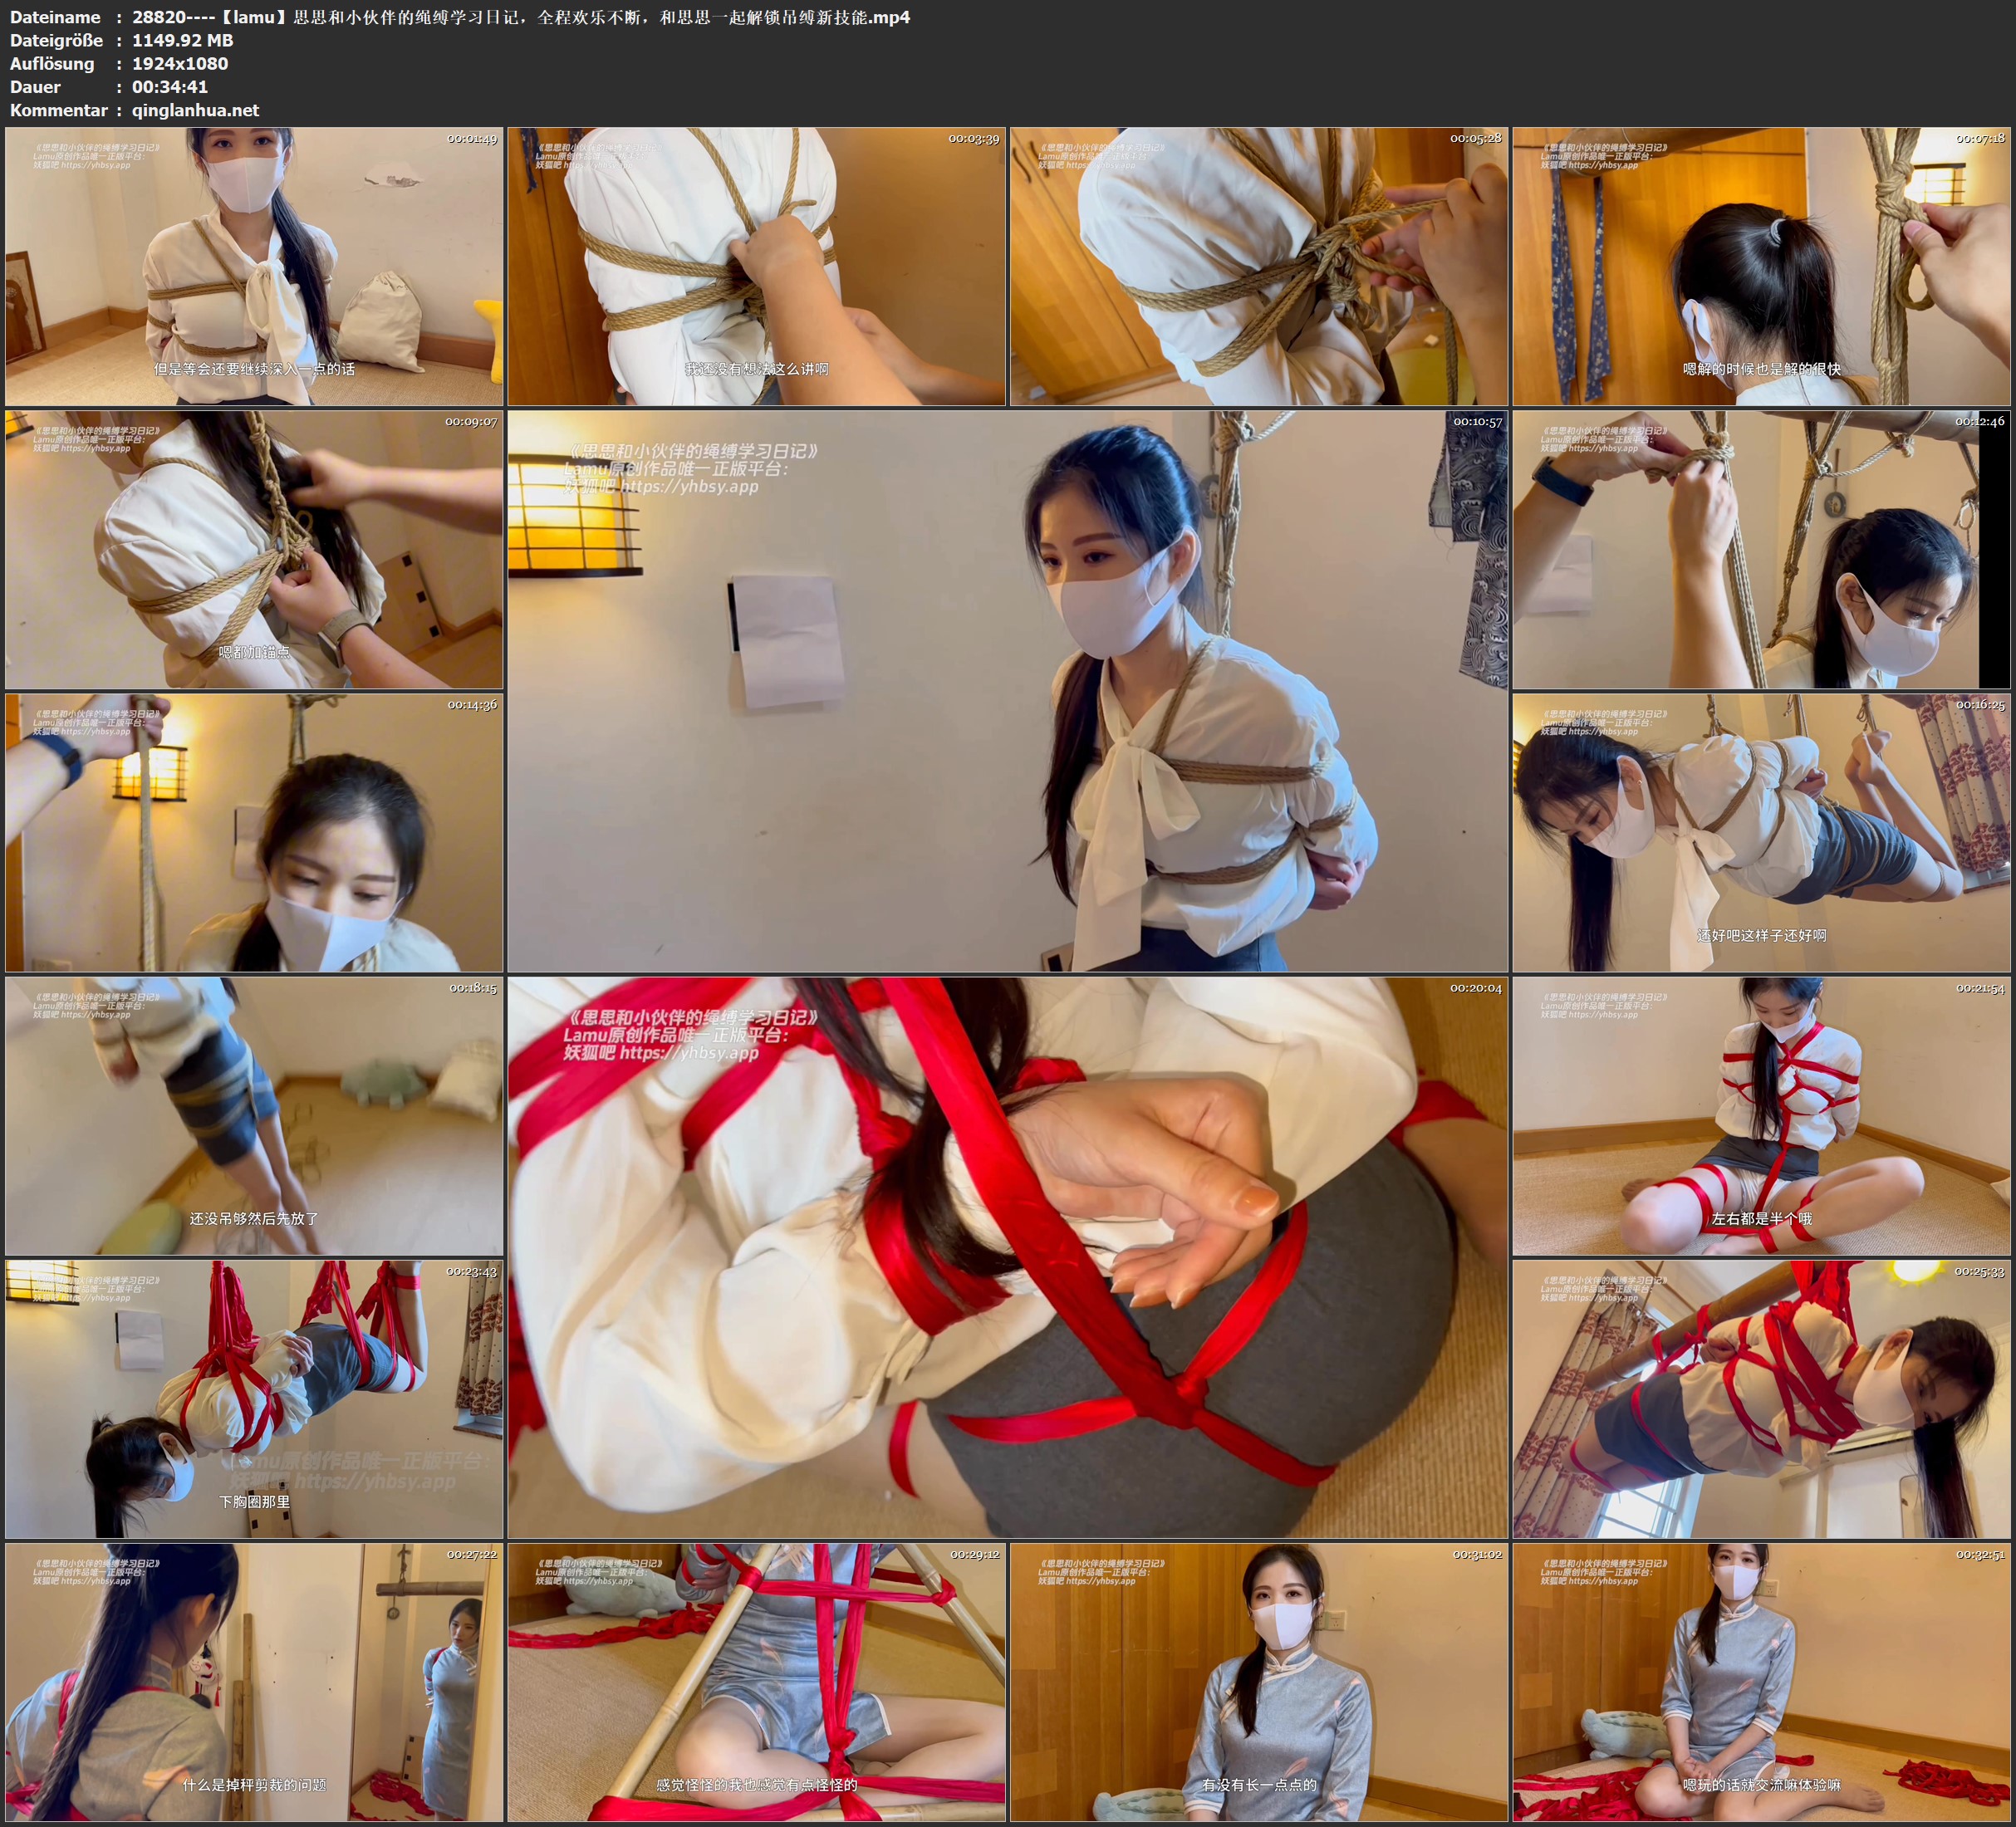Open the frame at 00:03:39
The image size is (2016, 1827).
pyautogui.click(x=756, y=266)
